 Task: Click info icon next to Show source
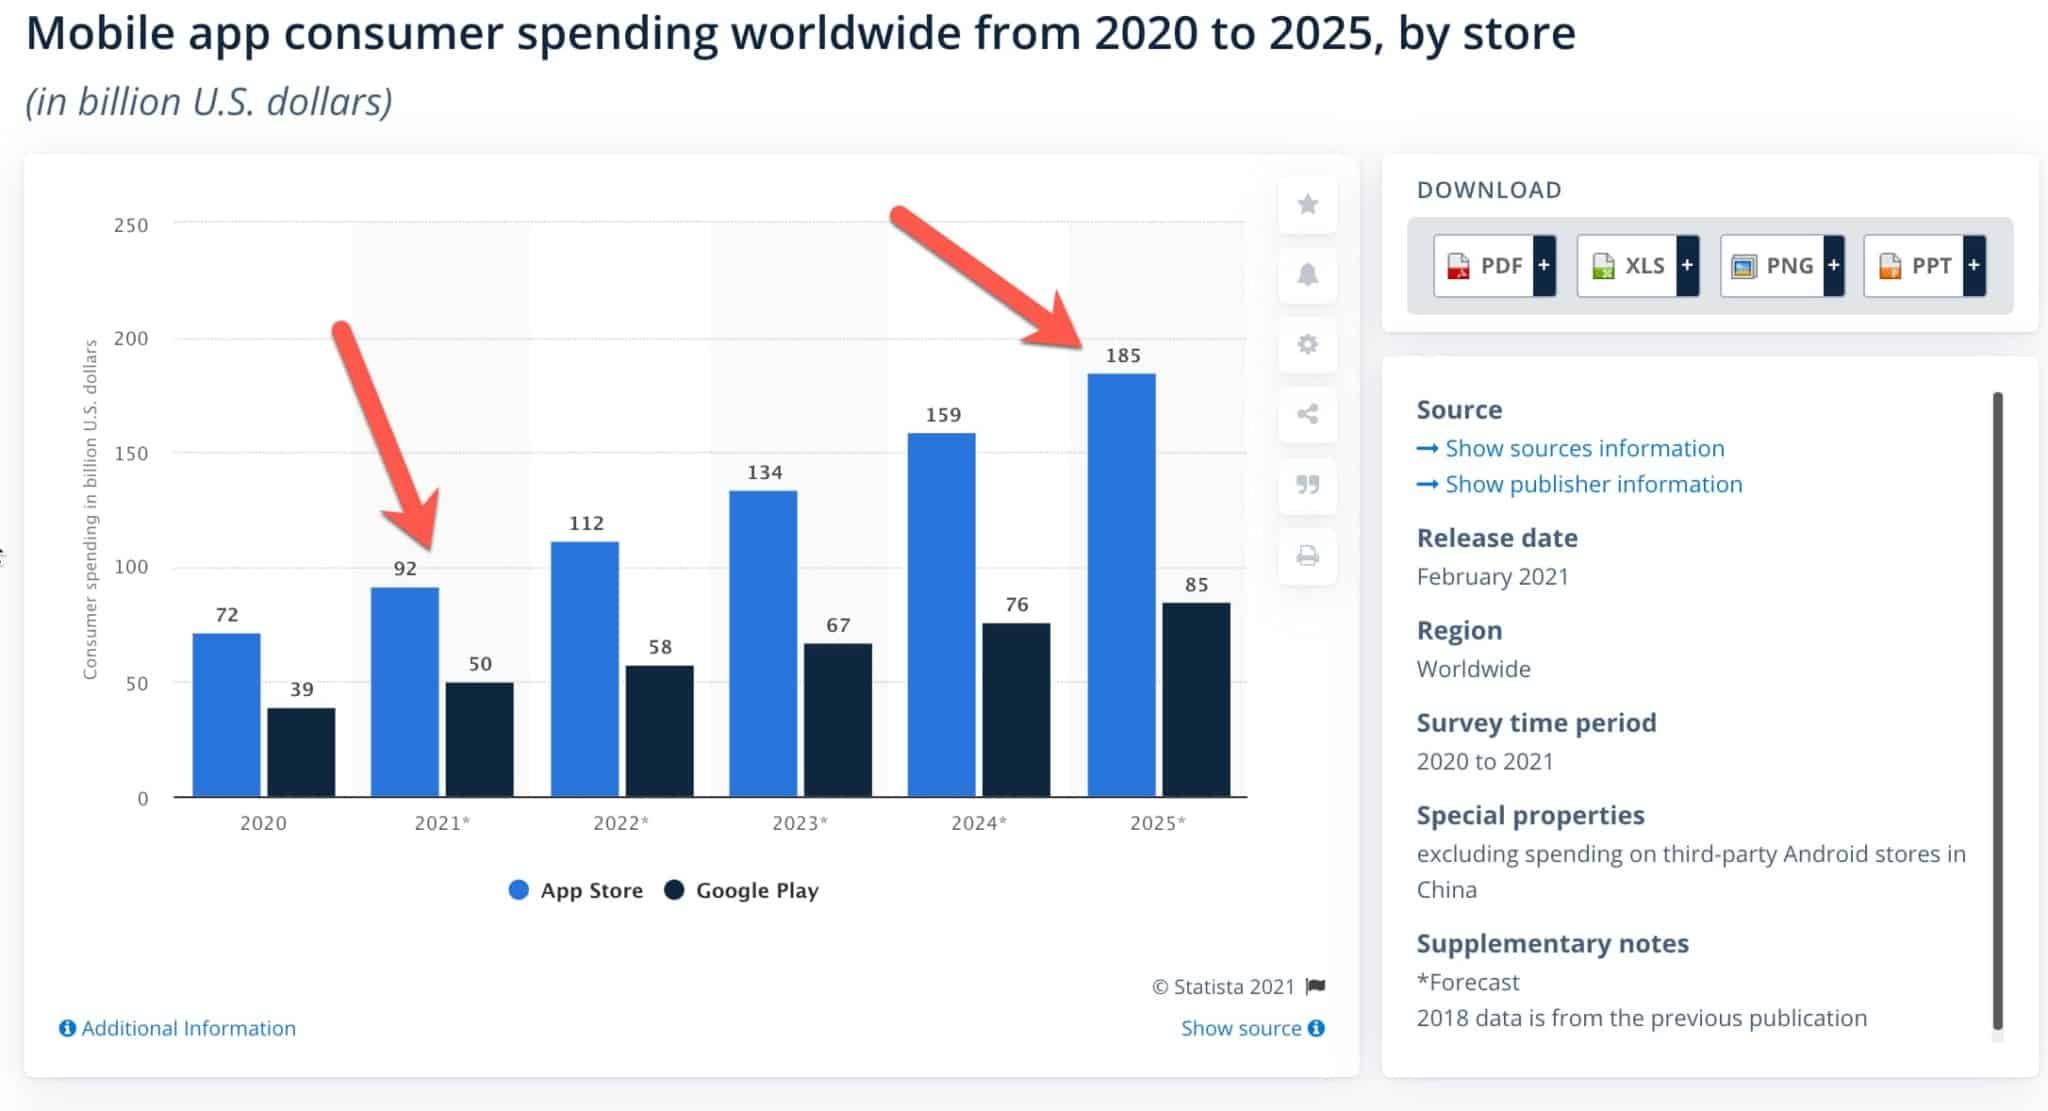(1317, 1028)
